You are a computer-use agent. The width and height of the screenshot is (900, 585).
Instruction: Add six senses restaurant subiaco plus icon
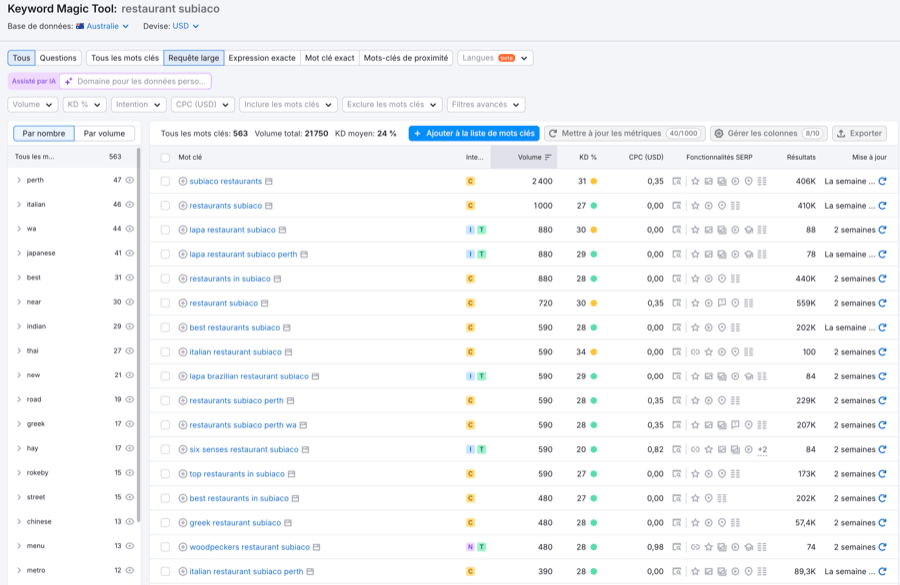(183, 450)
